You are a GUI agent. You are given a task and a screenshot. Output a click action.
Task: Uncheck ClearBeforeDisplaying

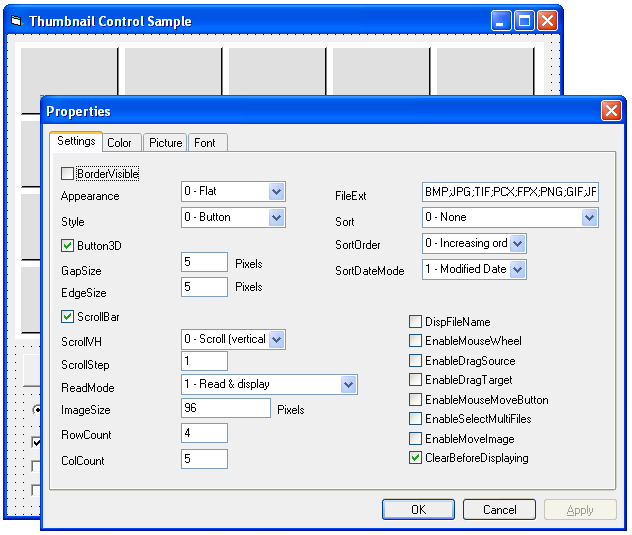click(x=415, y=458)
